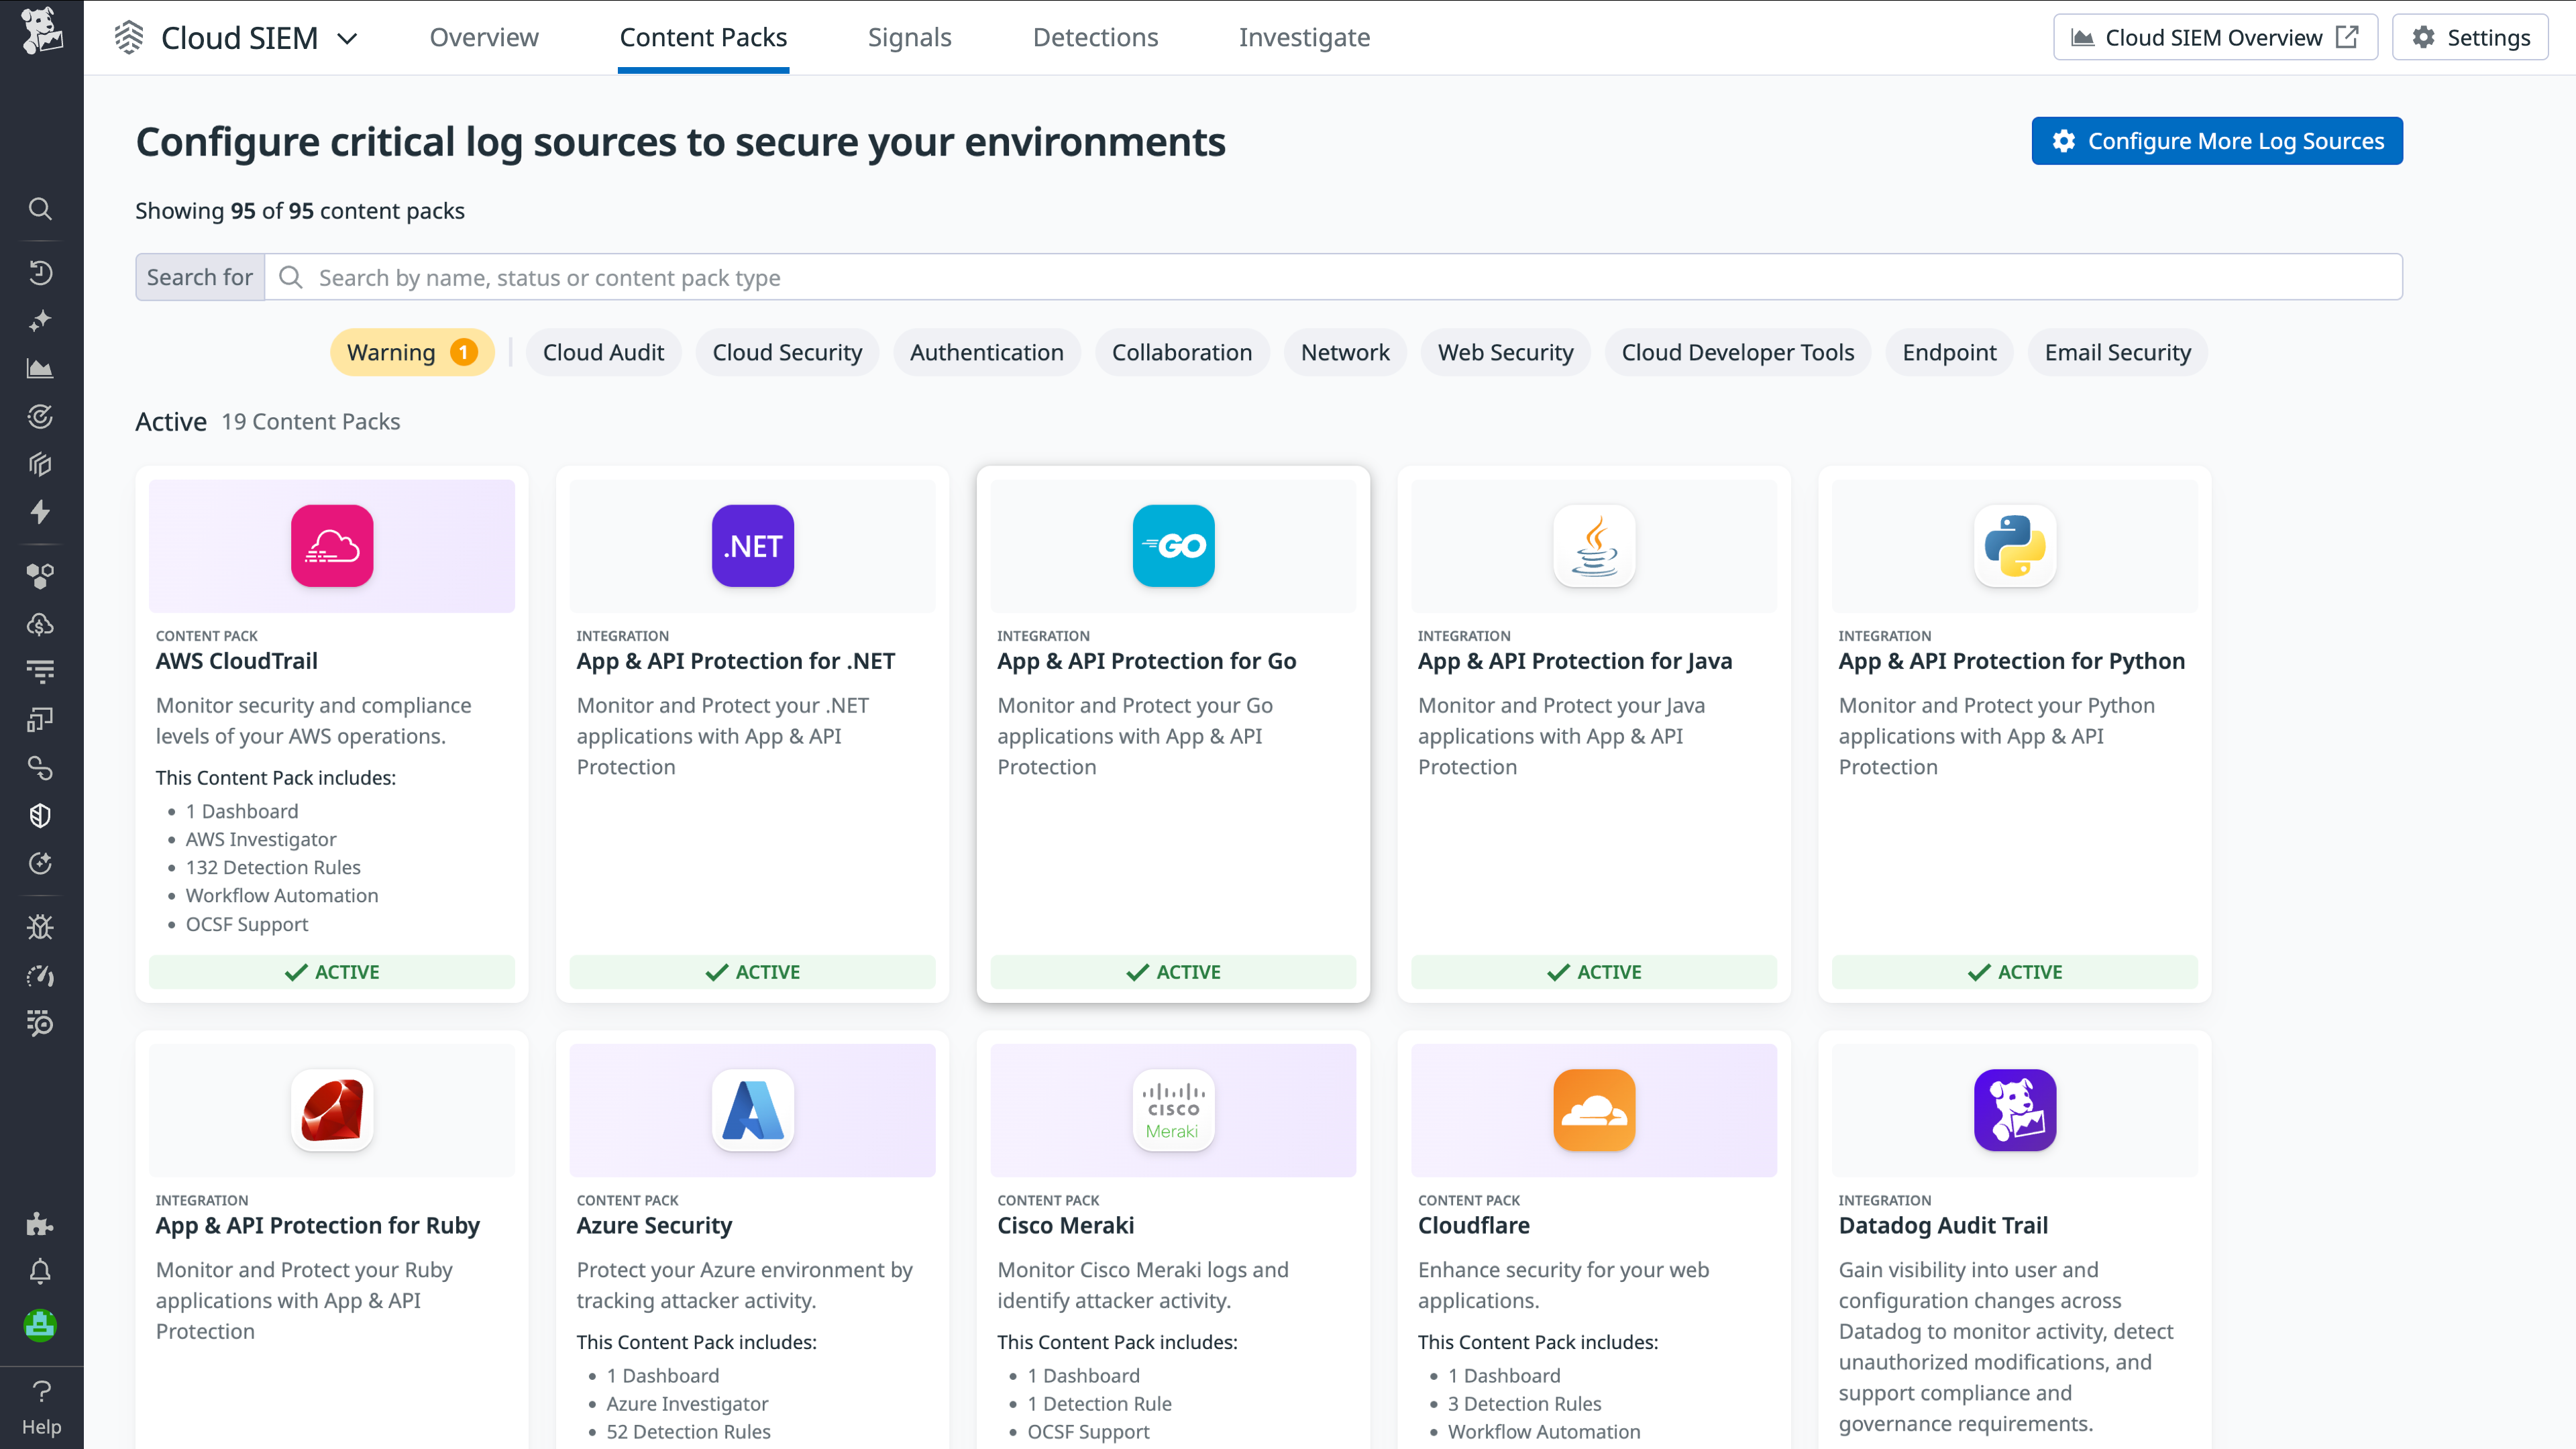
Task: Open the cloud cost dollar icon
Action: tap(40, 625)
